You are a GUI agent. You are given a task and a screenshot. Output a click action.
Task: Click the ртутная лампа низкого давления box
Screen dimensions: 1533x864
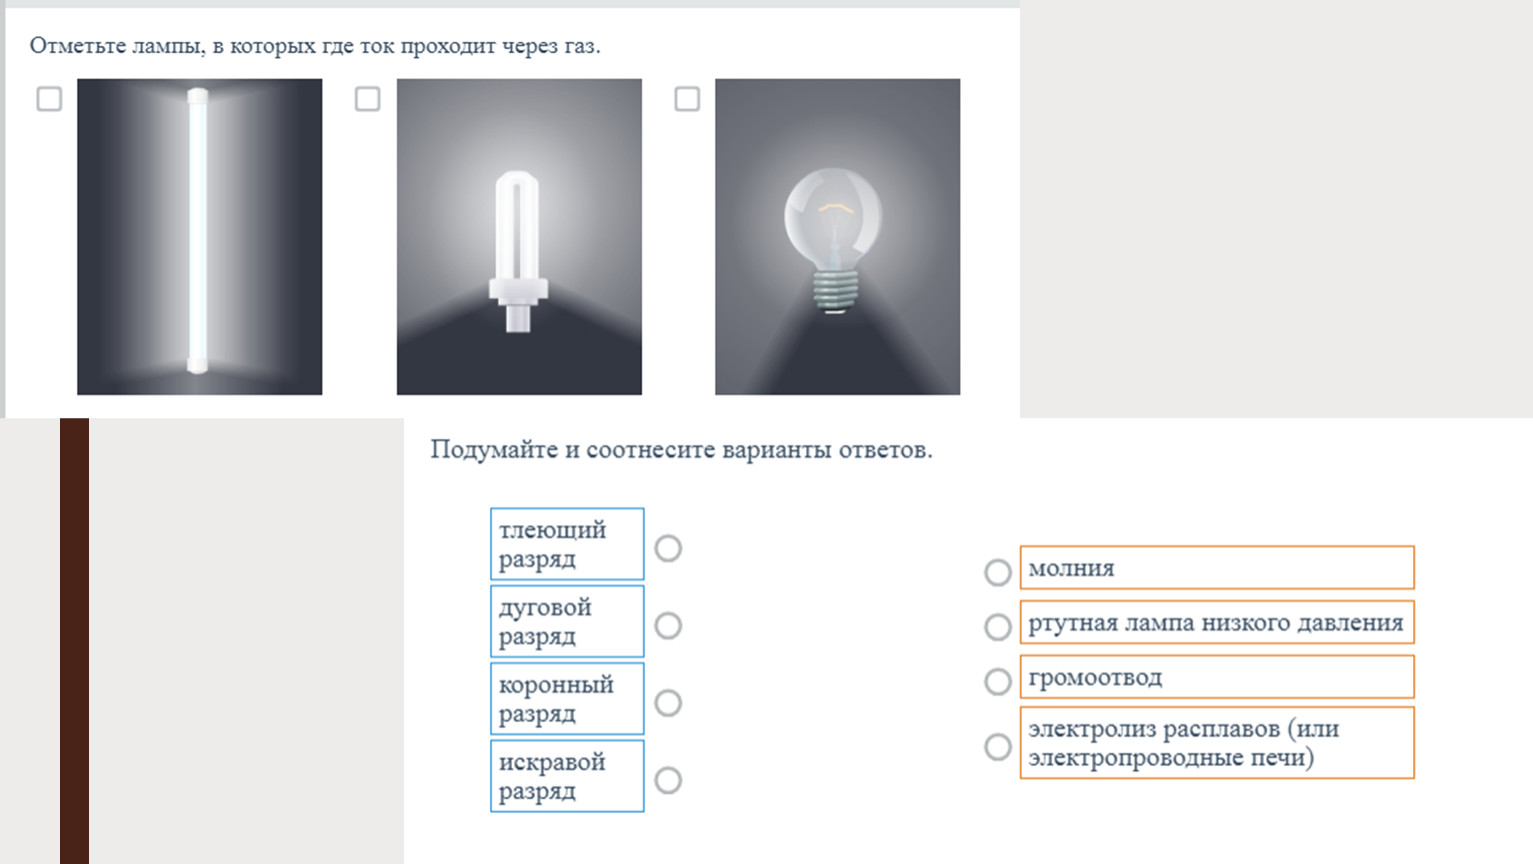point(1217,622)
